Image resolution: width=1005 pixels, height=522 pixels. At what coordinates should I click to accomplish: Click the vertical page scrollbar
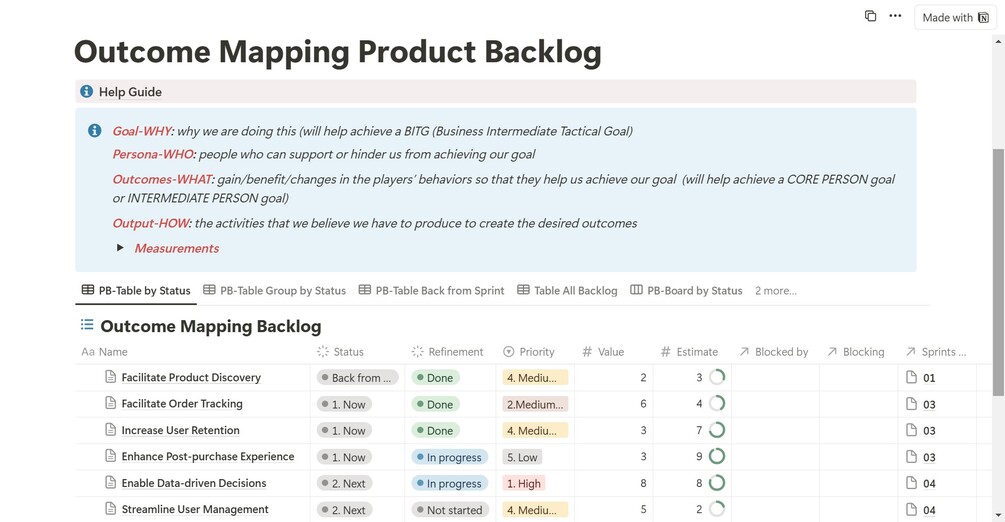coord(998,270)
